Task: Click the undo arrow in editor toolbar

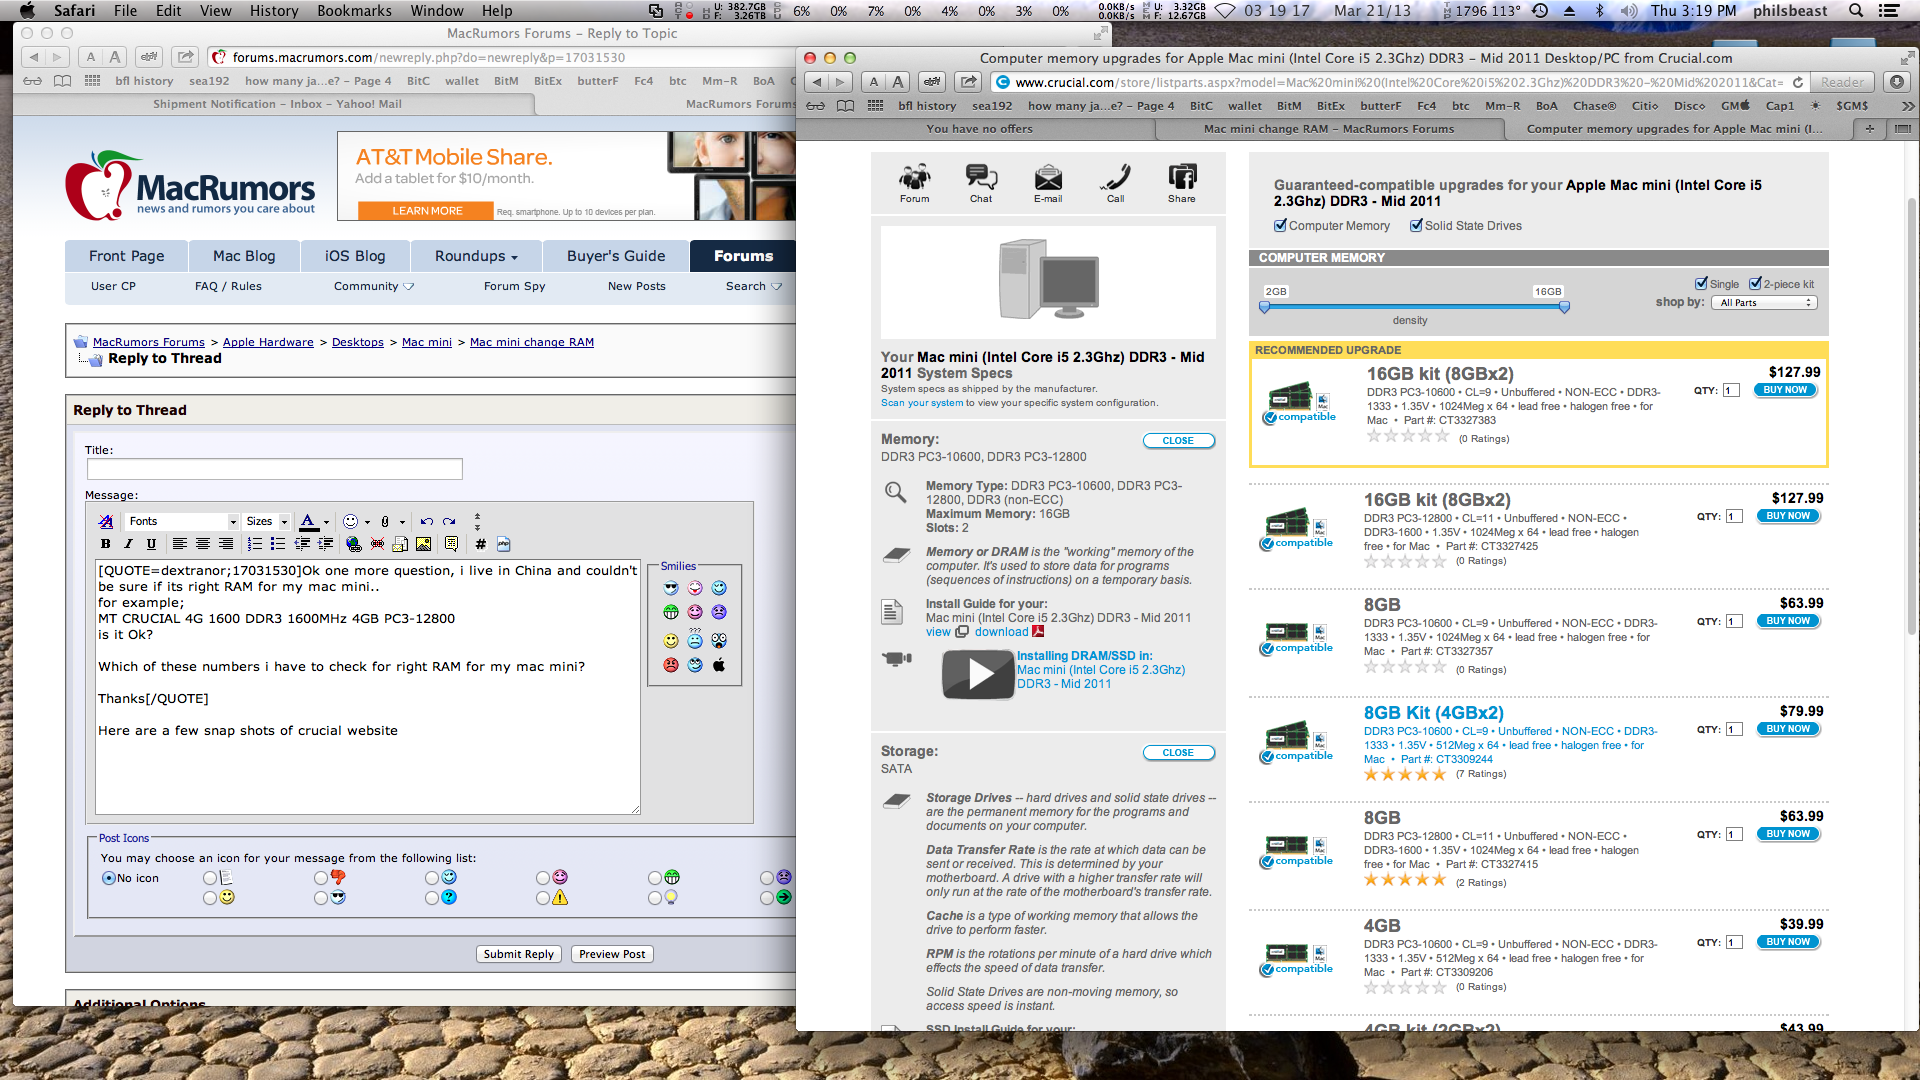Action: pos(427,521)
